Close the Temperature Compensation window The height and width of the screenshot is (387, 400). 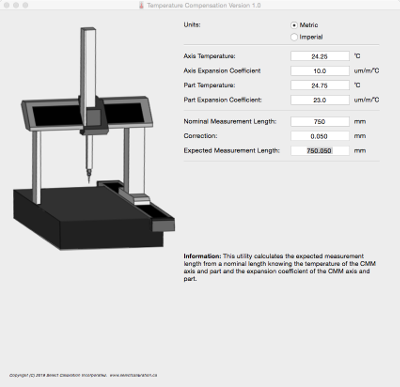(6, 5)
